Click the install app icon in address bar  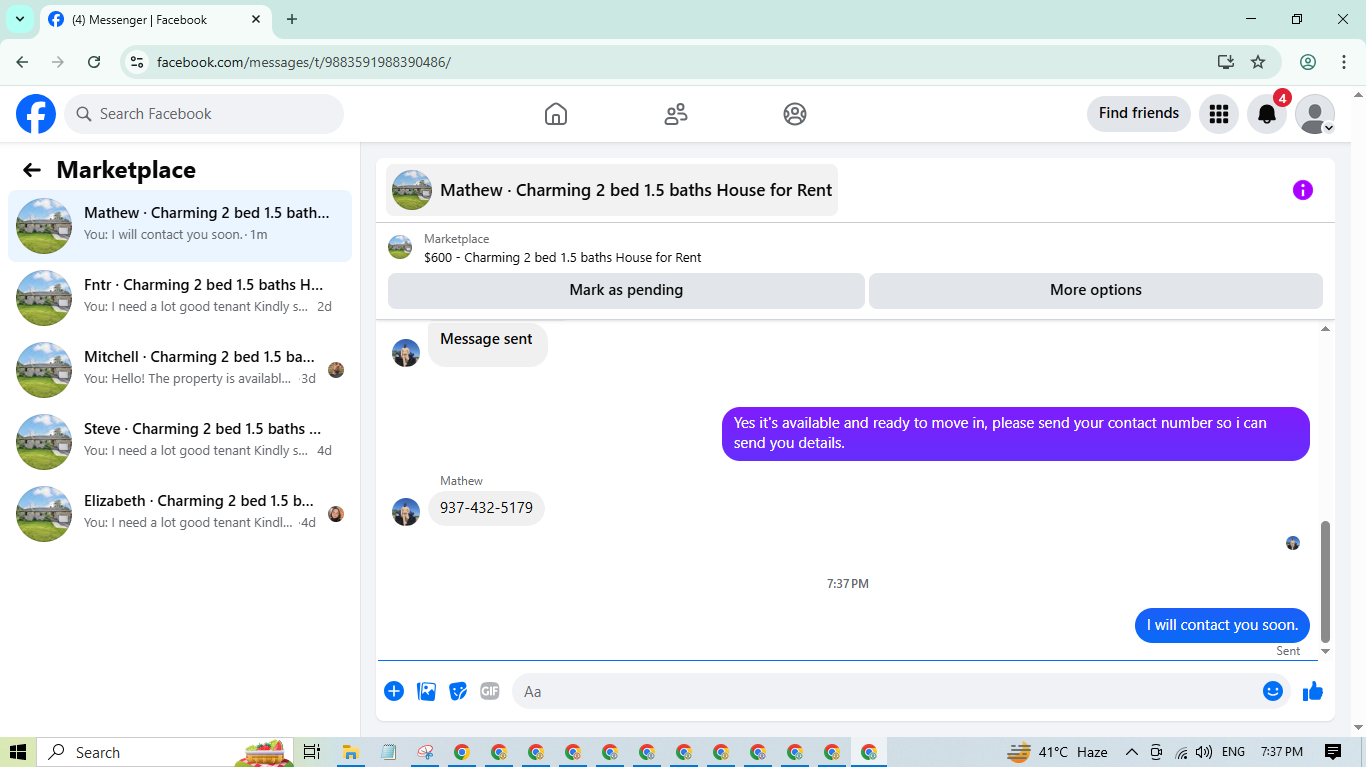click(1226, 62)
